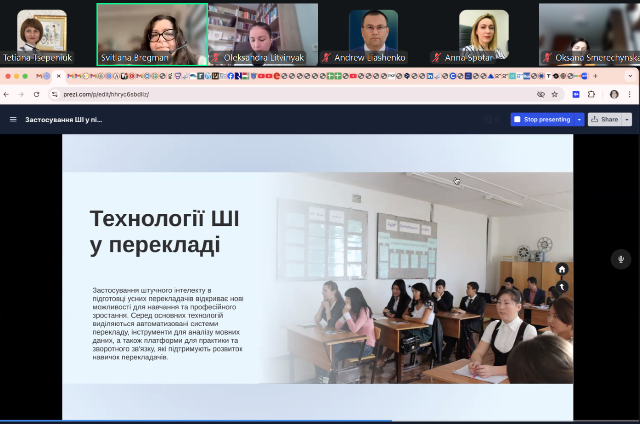640x424 pixels.
Task: Click the presentation title 'Застосування ШІ у пі...'
Action: [64, 120]
